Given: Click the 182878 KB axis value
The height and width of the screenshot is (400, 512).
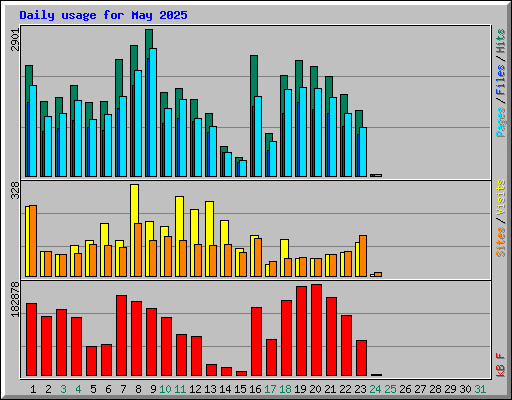Looking at the screenshot, I should click(15, 300).
